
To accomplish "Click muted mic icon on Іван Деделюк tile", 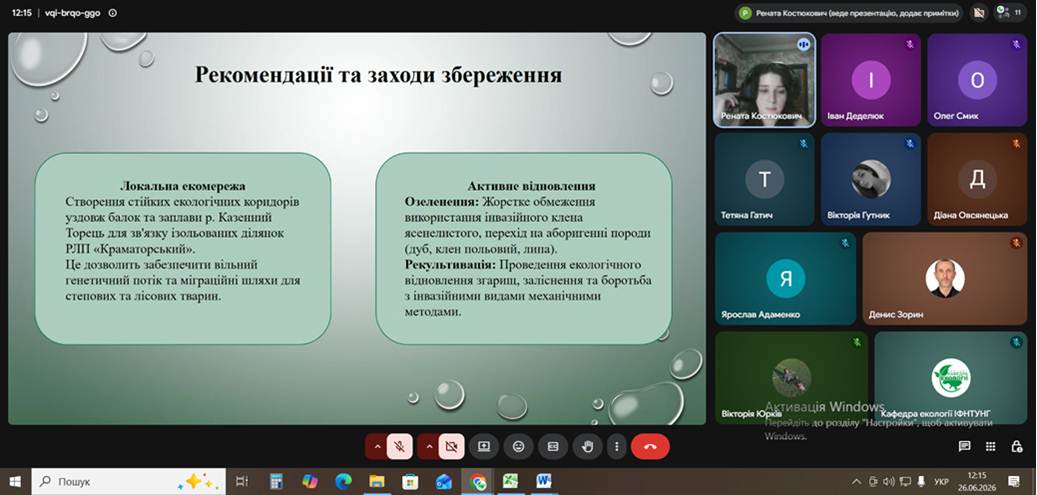I will tap(910, 44).
